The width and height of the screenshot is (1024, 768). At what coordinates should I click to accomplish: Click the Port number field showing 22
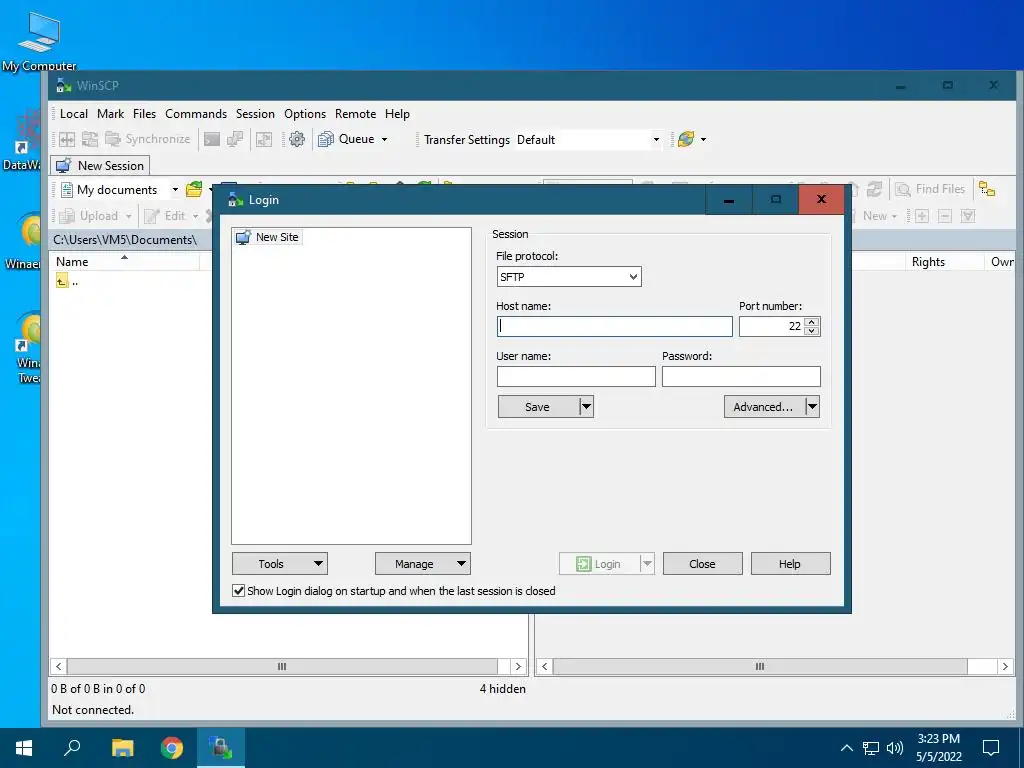(x=771, y=327)
